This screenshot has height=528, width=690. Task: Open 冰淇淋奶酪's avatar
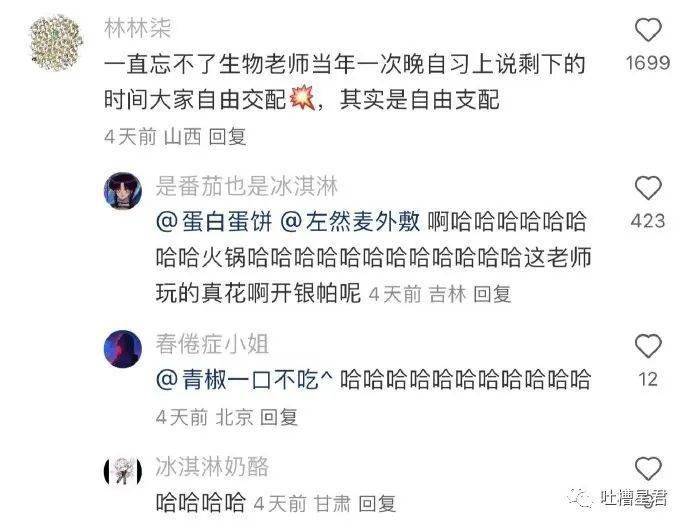123,471
